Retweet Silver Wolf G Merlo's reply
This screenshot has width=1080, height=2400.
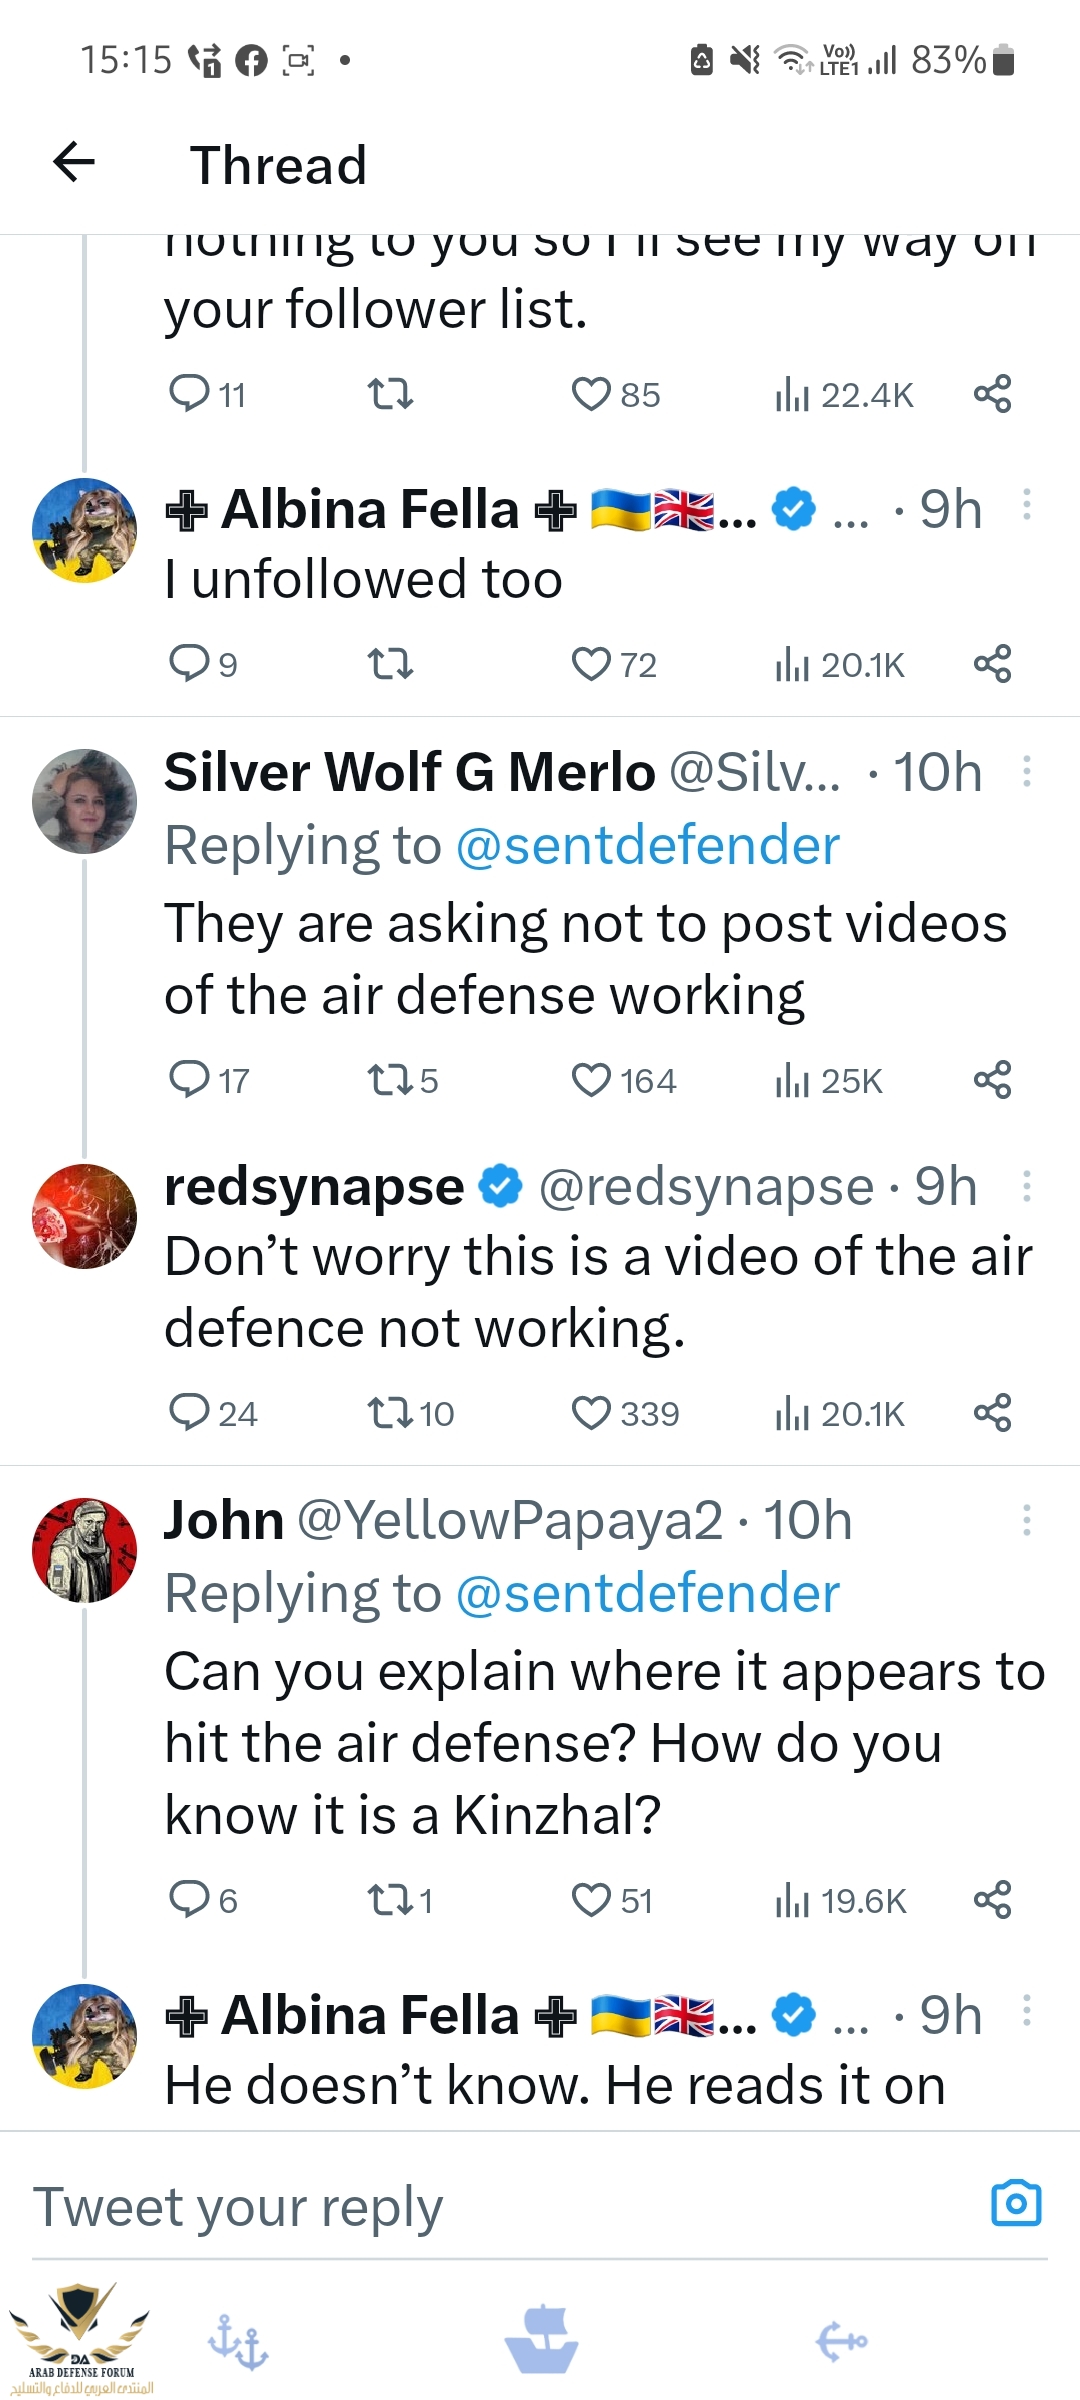pyautogui.click(x=390, y=1080)
